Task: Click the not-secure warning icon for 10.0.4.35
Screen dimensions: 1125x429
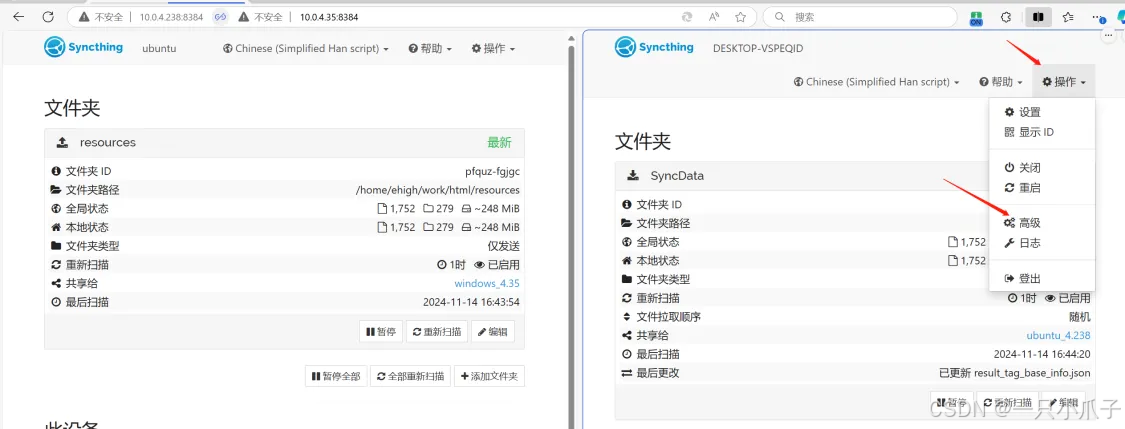Action: click(243, 16)
